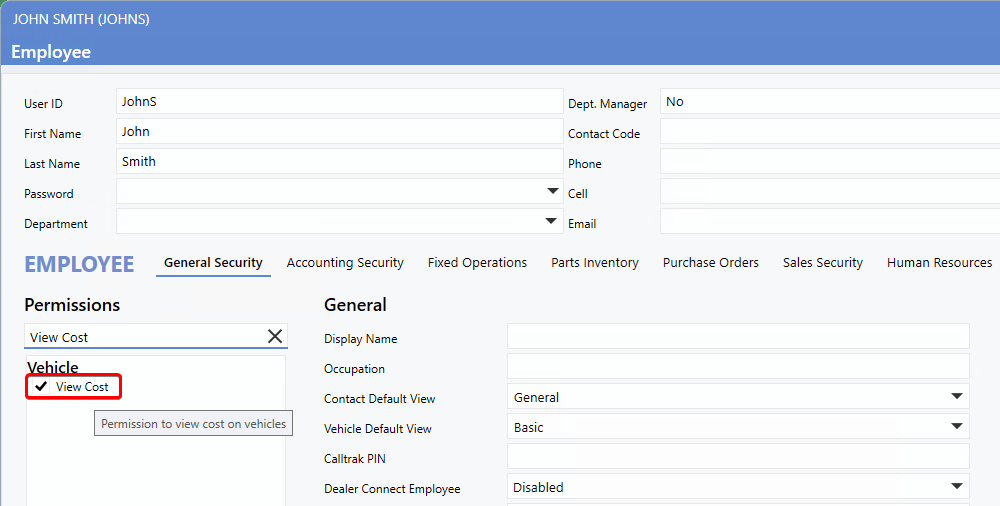Open the Fixed Operations tab

coord(477,263)
